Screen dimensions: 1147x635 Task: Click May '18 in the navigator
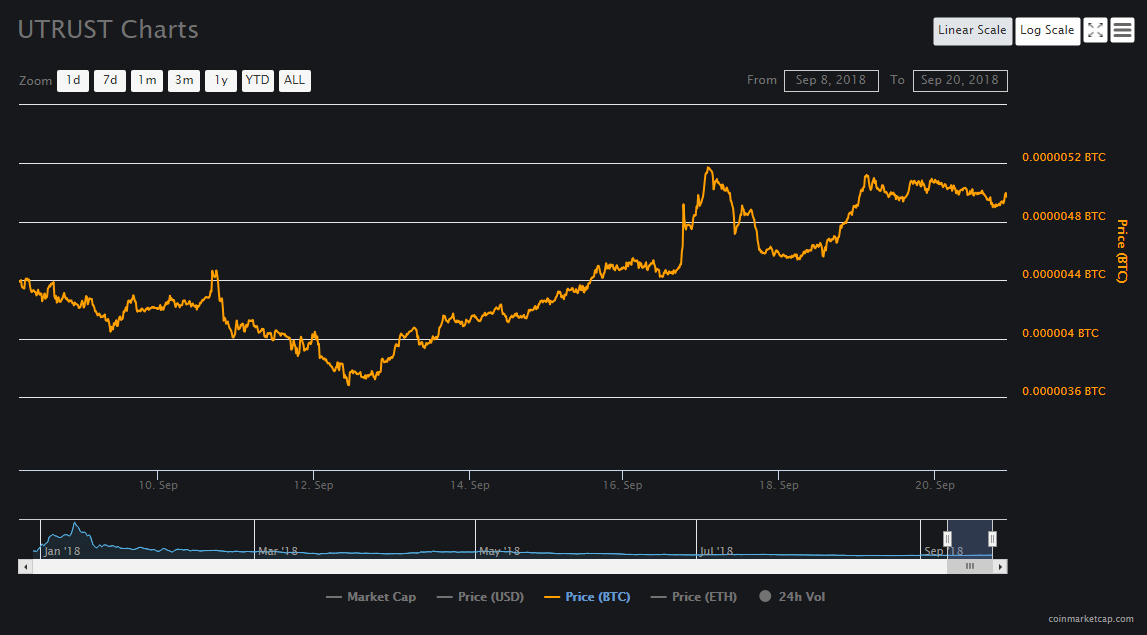500,551
